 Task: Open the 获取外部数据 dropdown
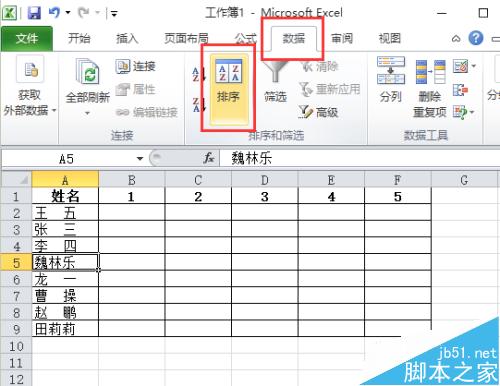(29, 87)
